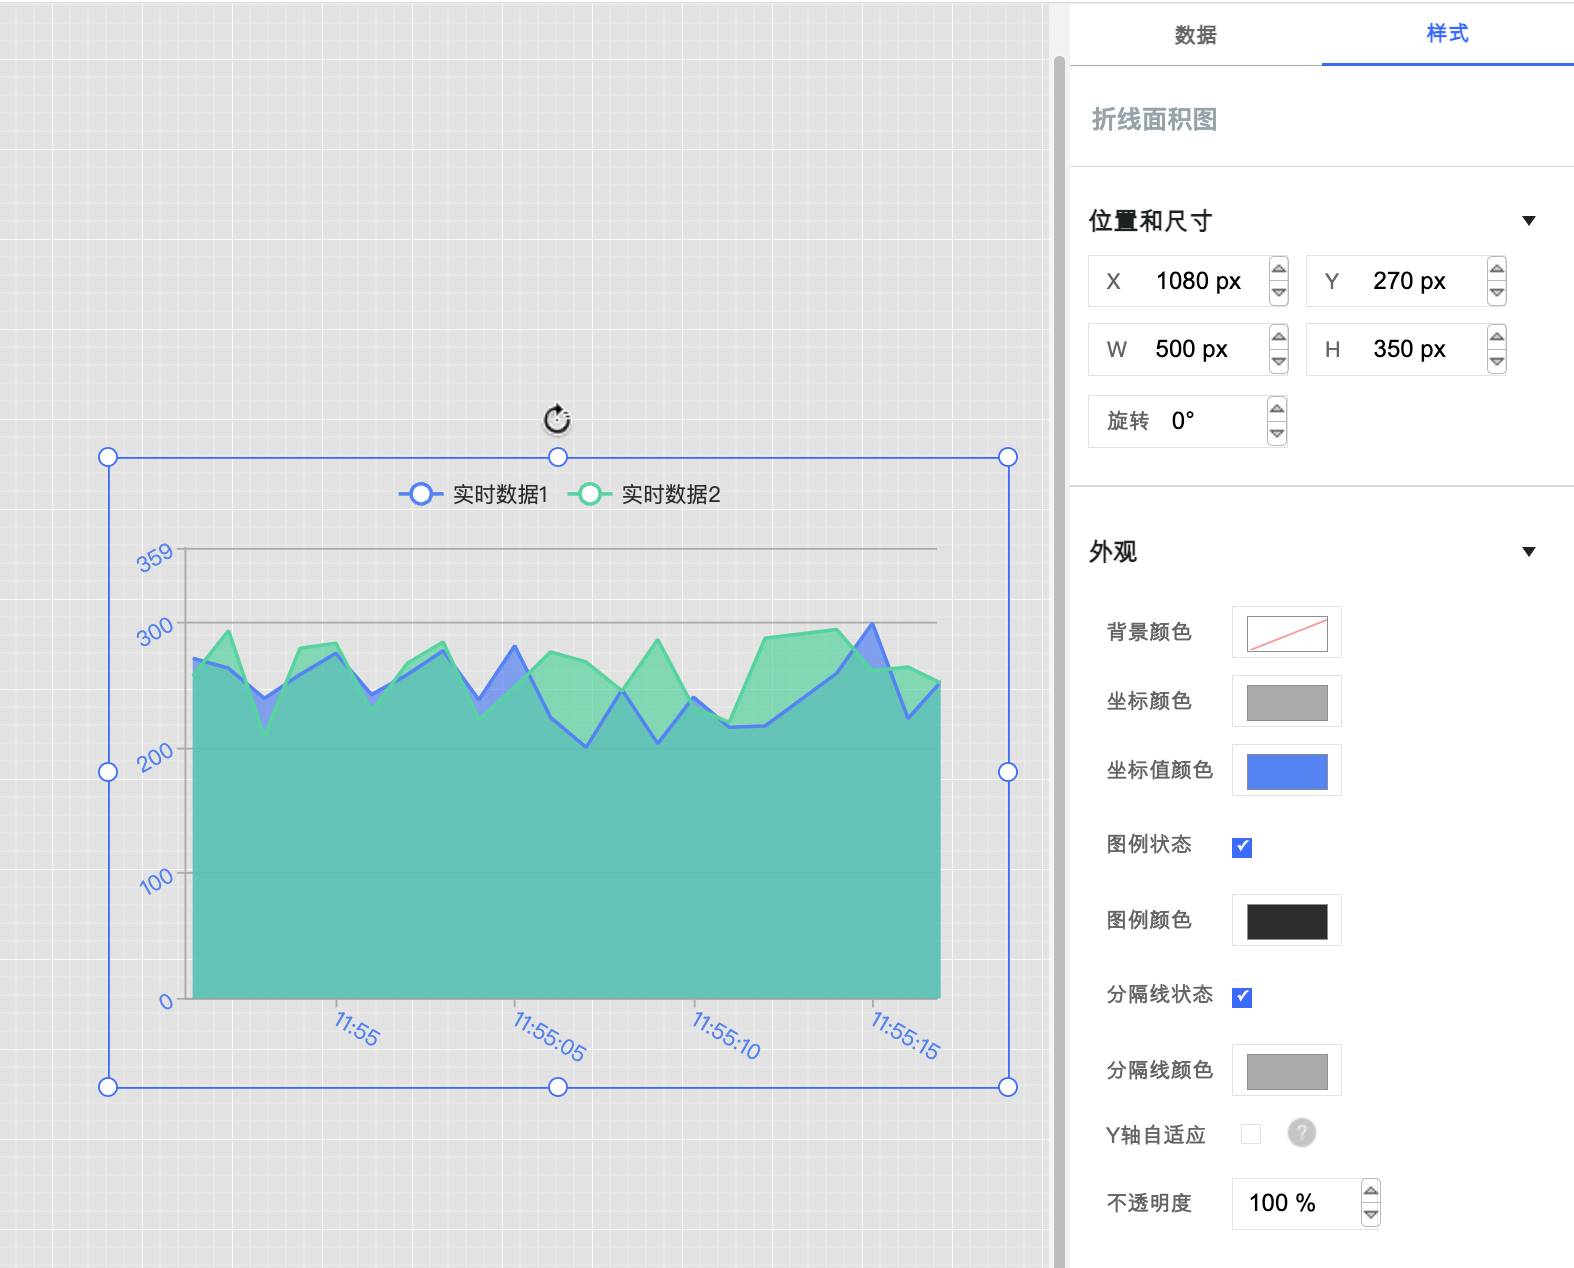Click the canvas vertical scrollbar
Viewport: 1574px width, 1268px height.
(1059, 660)
